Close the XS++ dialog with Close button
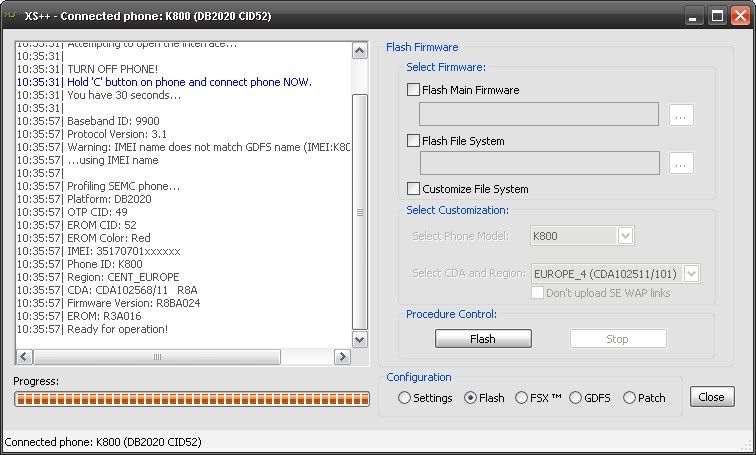The width and height of the screenshot is (756, 455). point(712,397)
